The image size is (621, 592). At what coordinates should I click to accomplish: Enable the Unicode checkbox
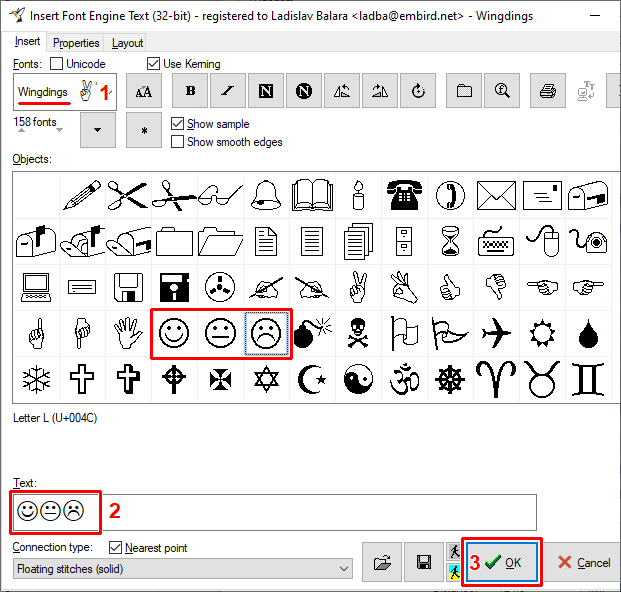[56, 64]
